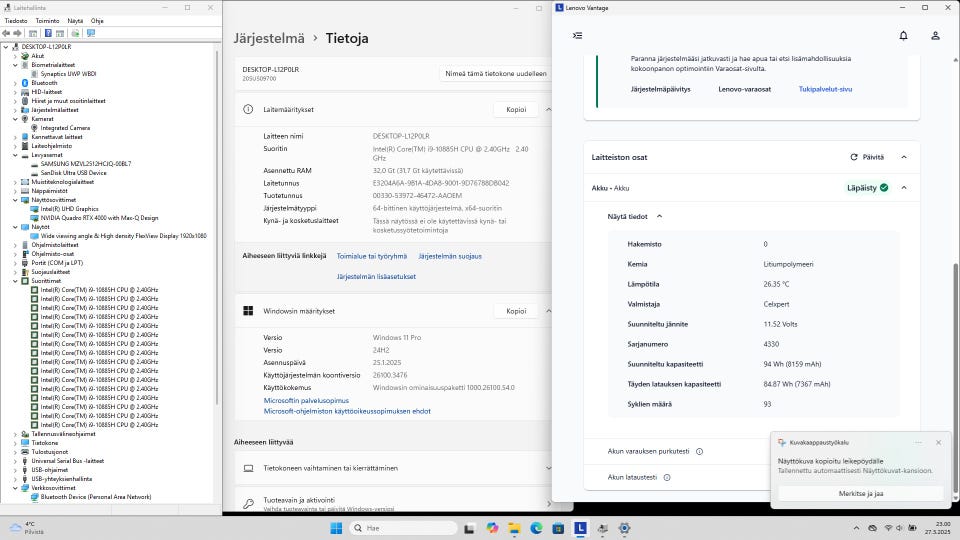This screenshot has height=540, width=960.
Task: Open the Tiedosto menu in Device Manager
Action: point(16,20)
